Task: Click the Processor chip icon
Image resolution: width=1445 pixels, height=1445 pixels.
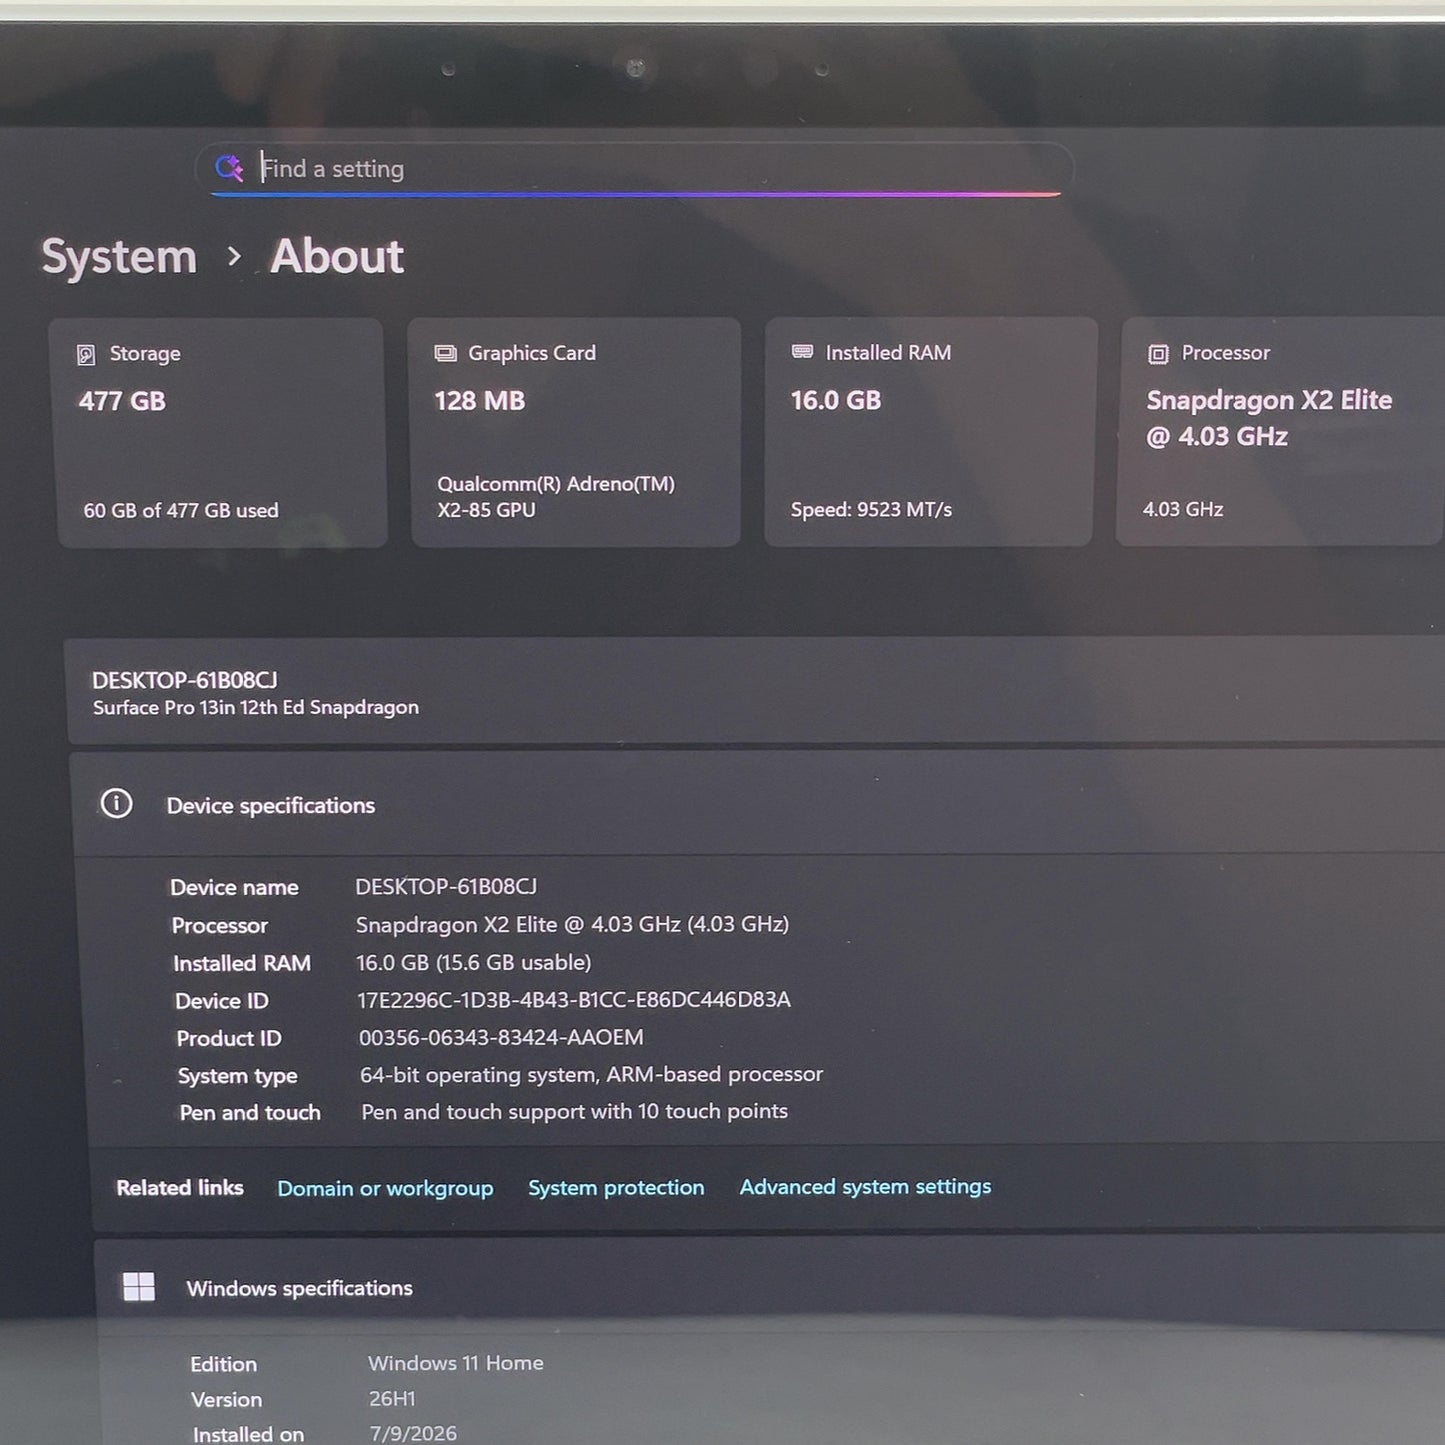Action: 1158,353
